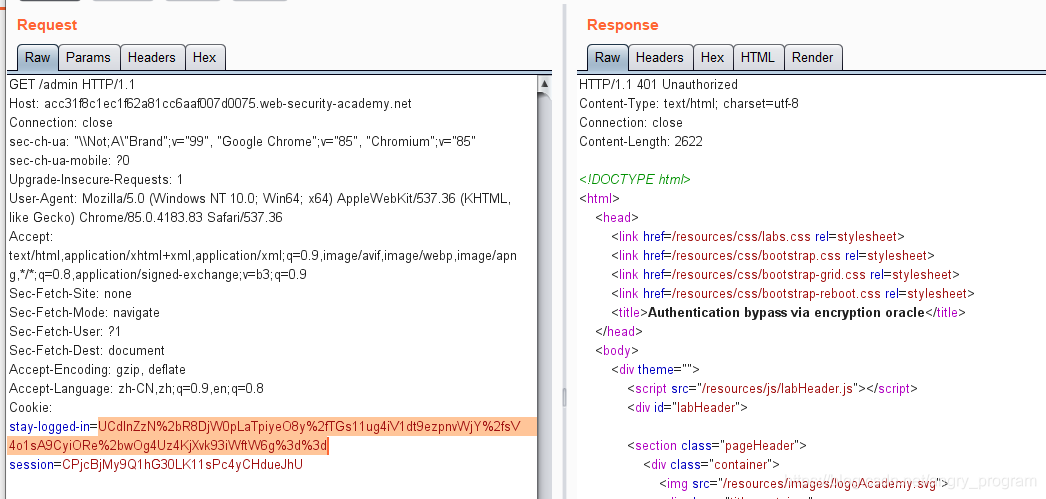The image size is (1046, 499).
Task: Click the Content-Length: 2622 line
Action: pyautogui.click(x=640, y=141)
